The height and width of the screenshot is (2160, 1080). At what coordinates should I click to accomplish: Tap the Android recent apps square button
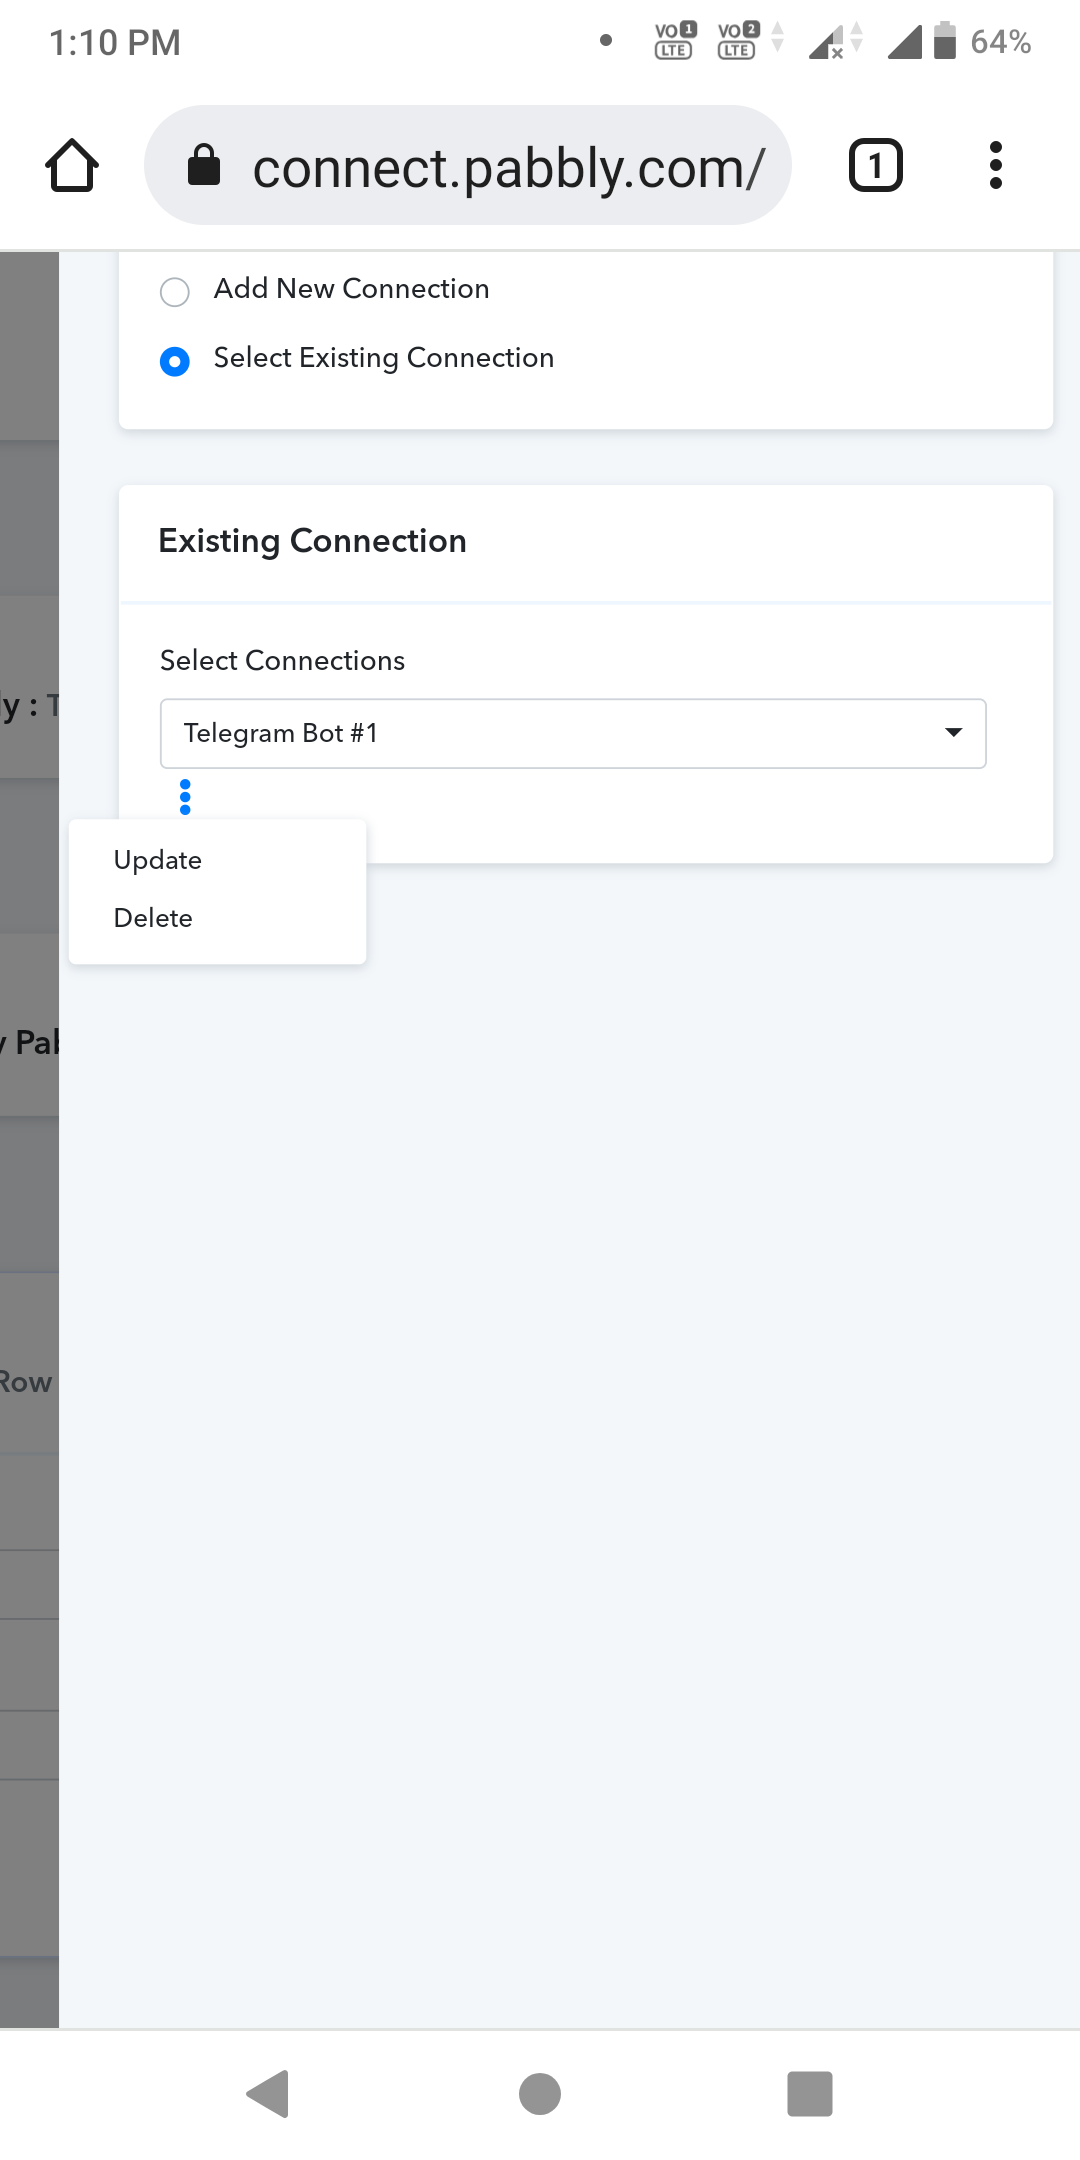coord(810,2094)
